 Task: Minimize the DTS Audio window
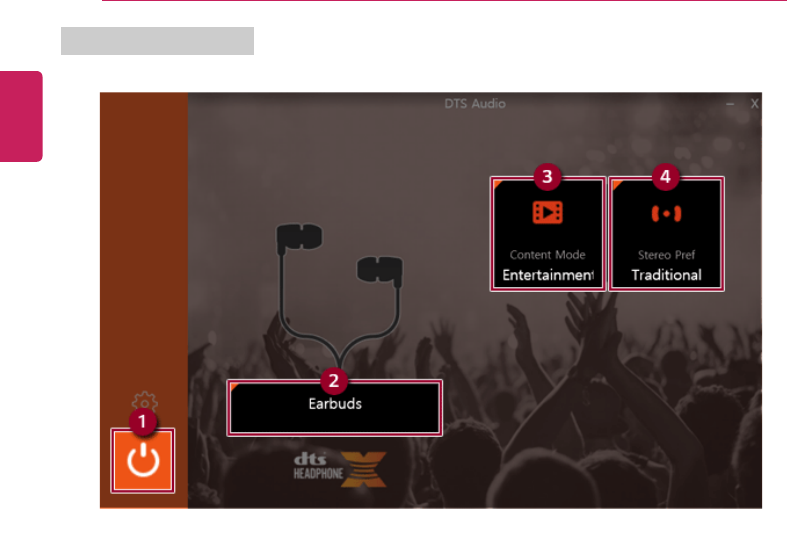click(x=730, y=104)
